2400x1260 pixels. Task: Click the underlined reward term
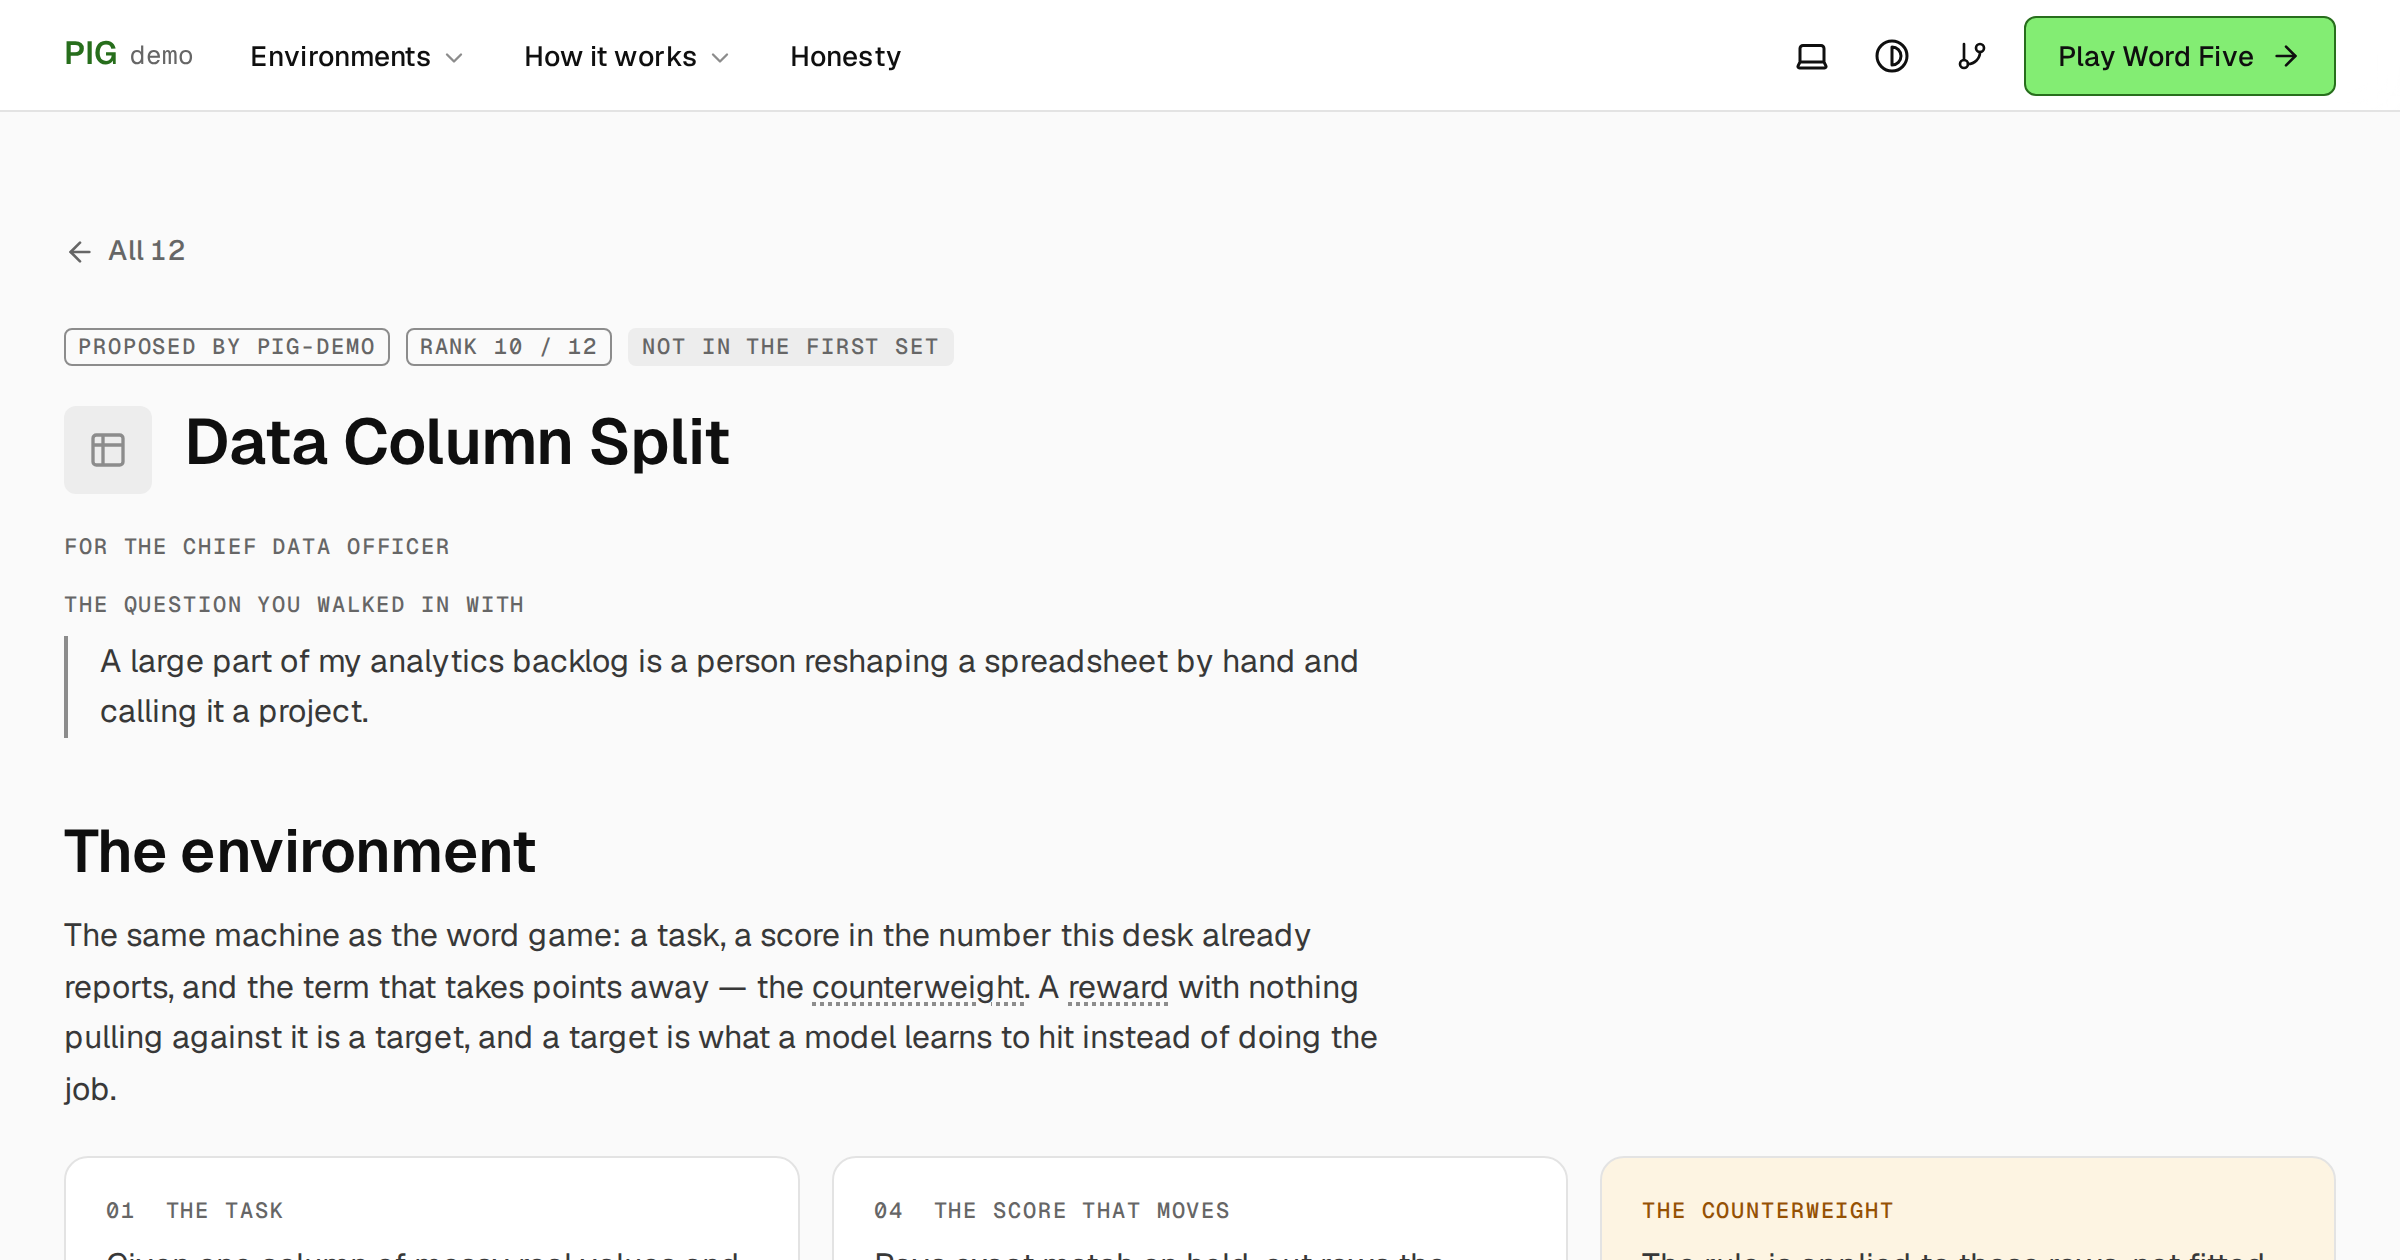(1118, 987)
